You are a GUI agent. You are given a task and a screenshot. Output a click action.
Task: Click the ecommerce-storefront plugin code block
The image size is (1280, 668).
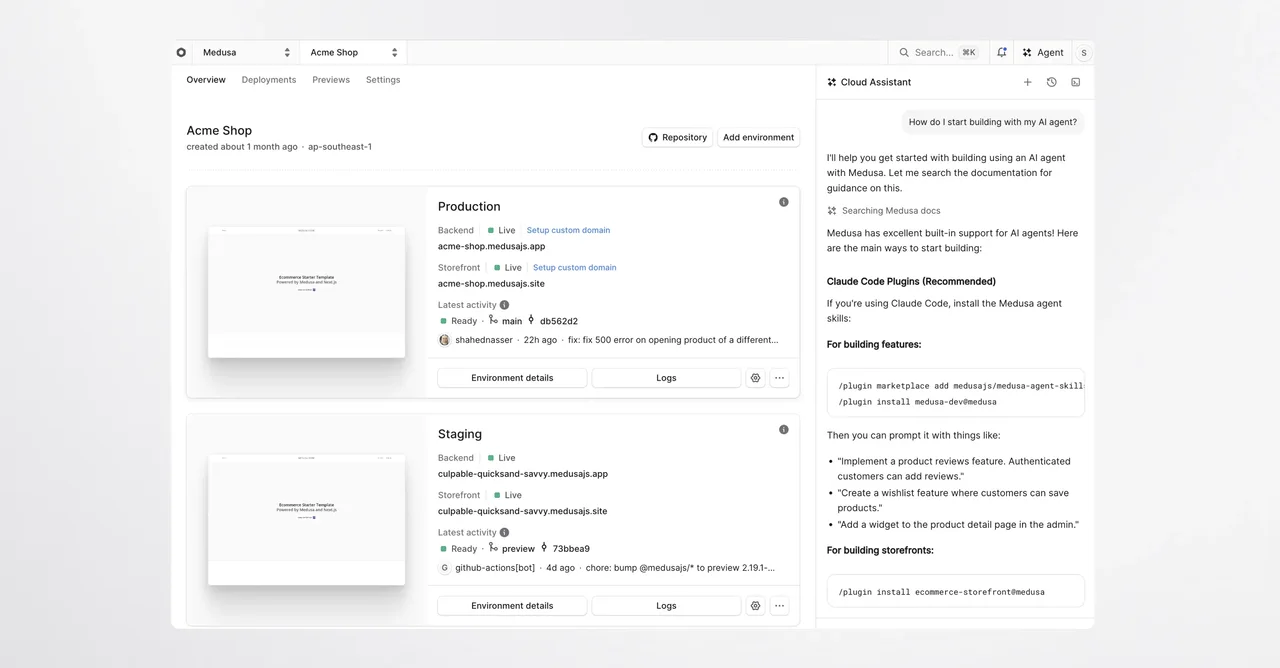coord(956,591)
